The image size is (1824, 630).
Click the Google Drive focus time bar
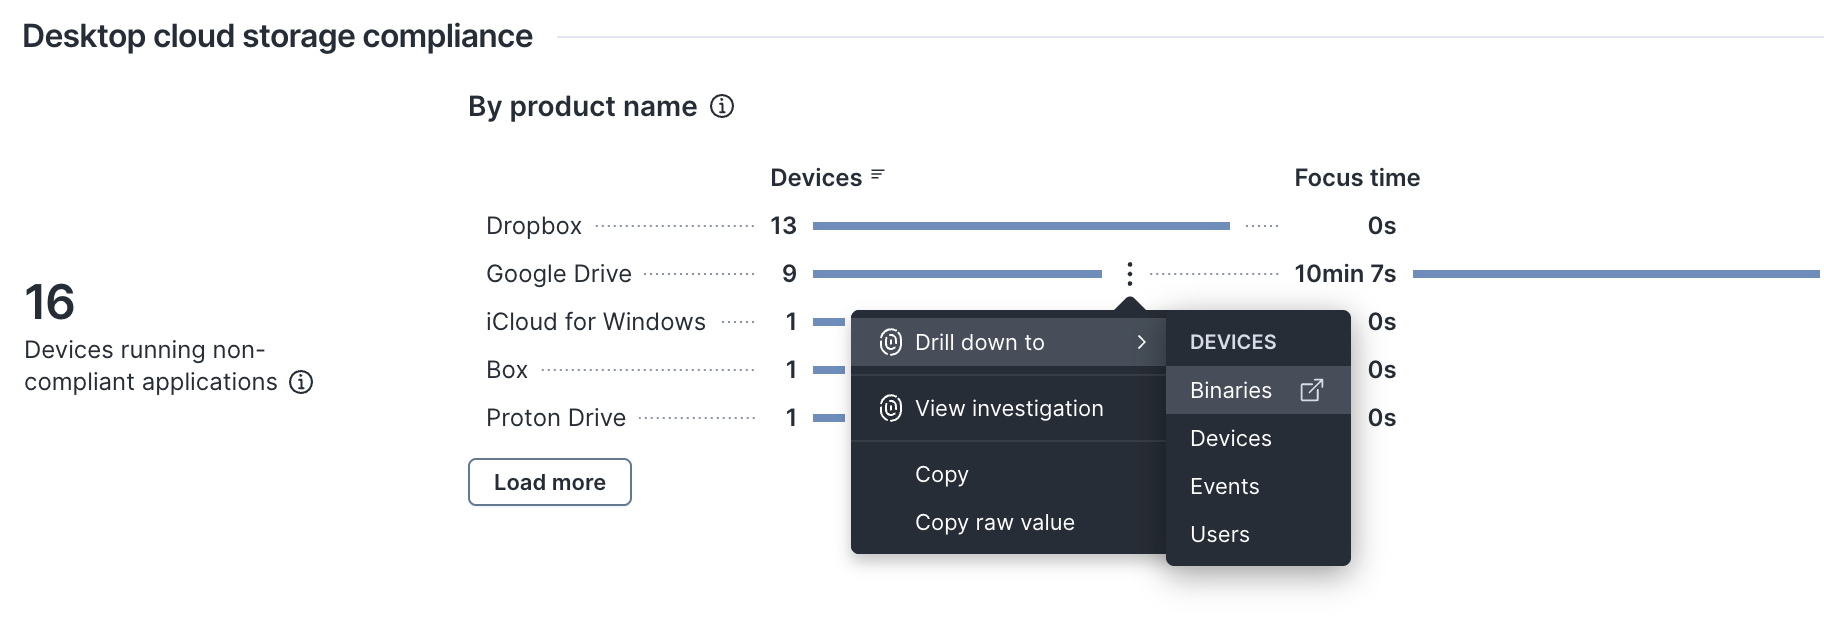click(x=1615, y=274)
